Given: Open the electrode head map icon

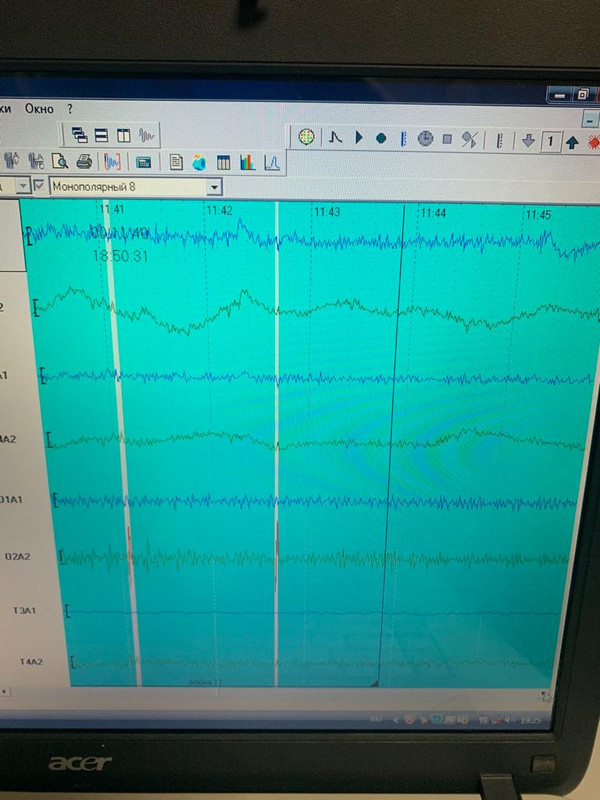Looking at the screenshot, I should tap(306, 137).
